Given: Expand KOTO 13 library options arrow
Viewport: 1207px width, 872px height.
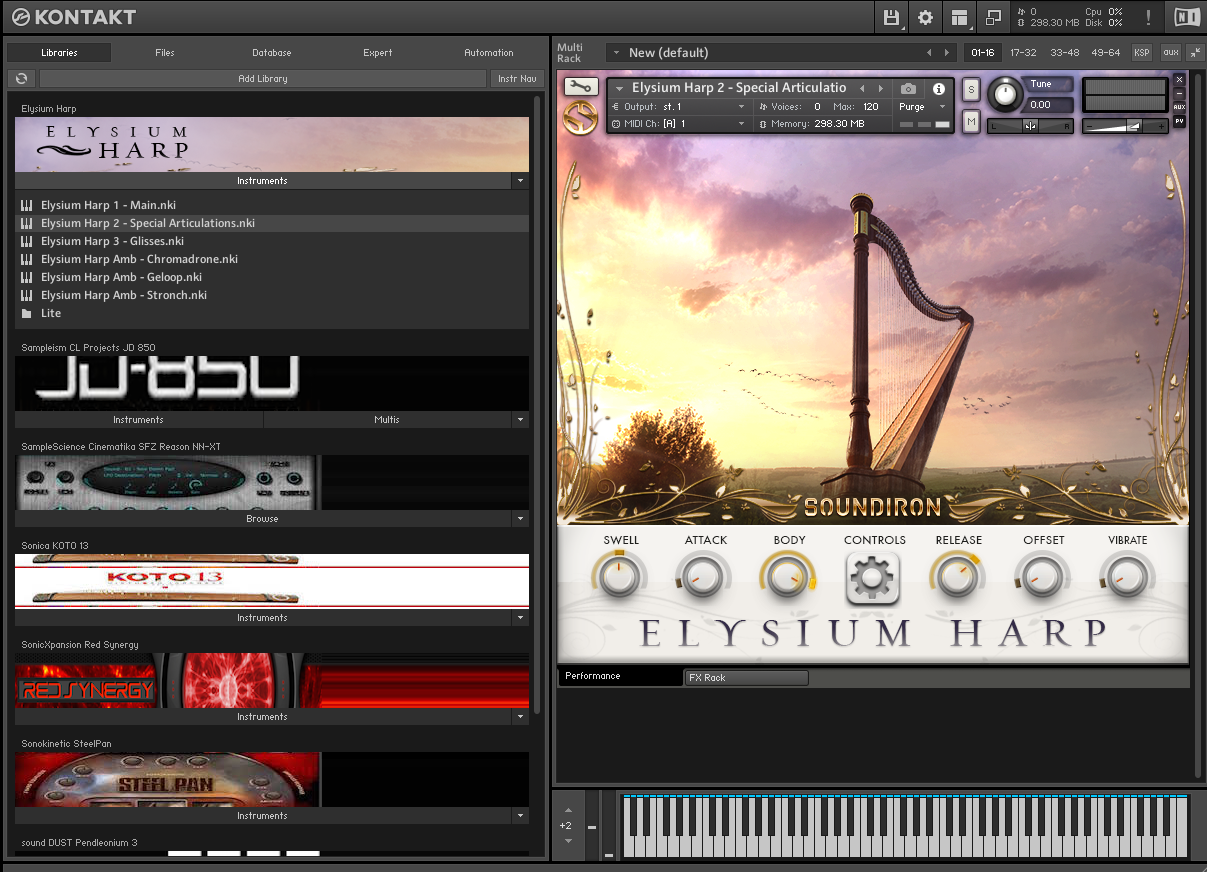Looking at the screenshot, I should tap(520, 618).
